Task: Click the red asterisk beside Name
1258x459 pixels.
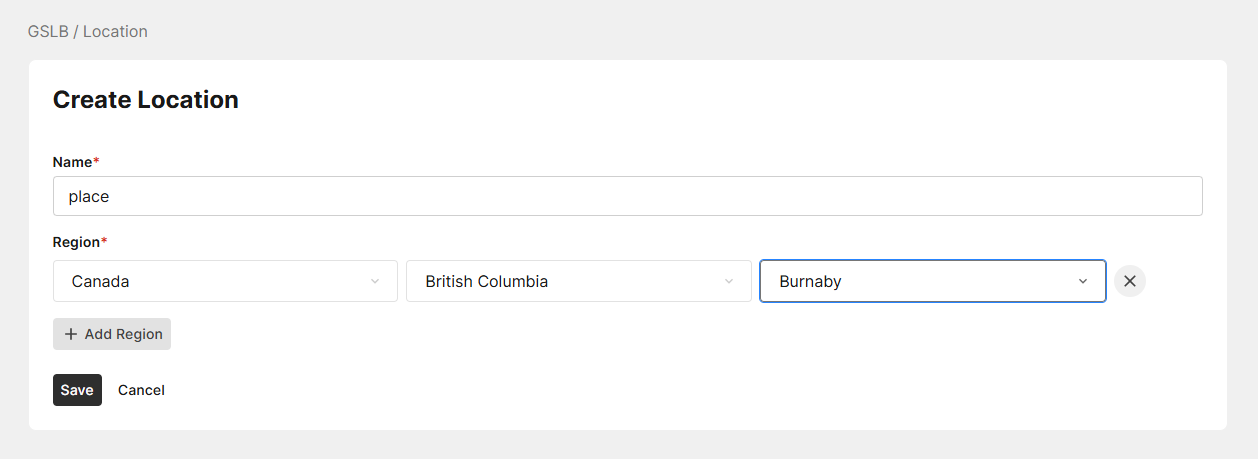Action: (96, 161)
